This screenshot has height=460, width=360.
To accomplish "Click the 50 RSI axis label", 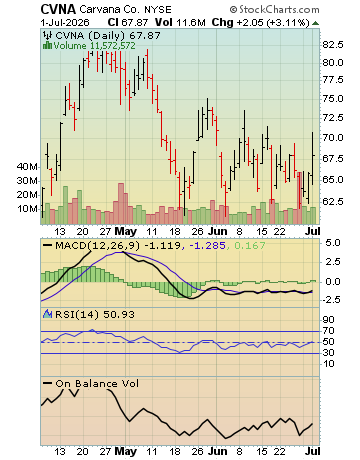I will [x=328, y=342].
